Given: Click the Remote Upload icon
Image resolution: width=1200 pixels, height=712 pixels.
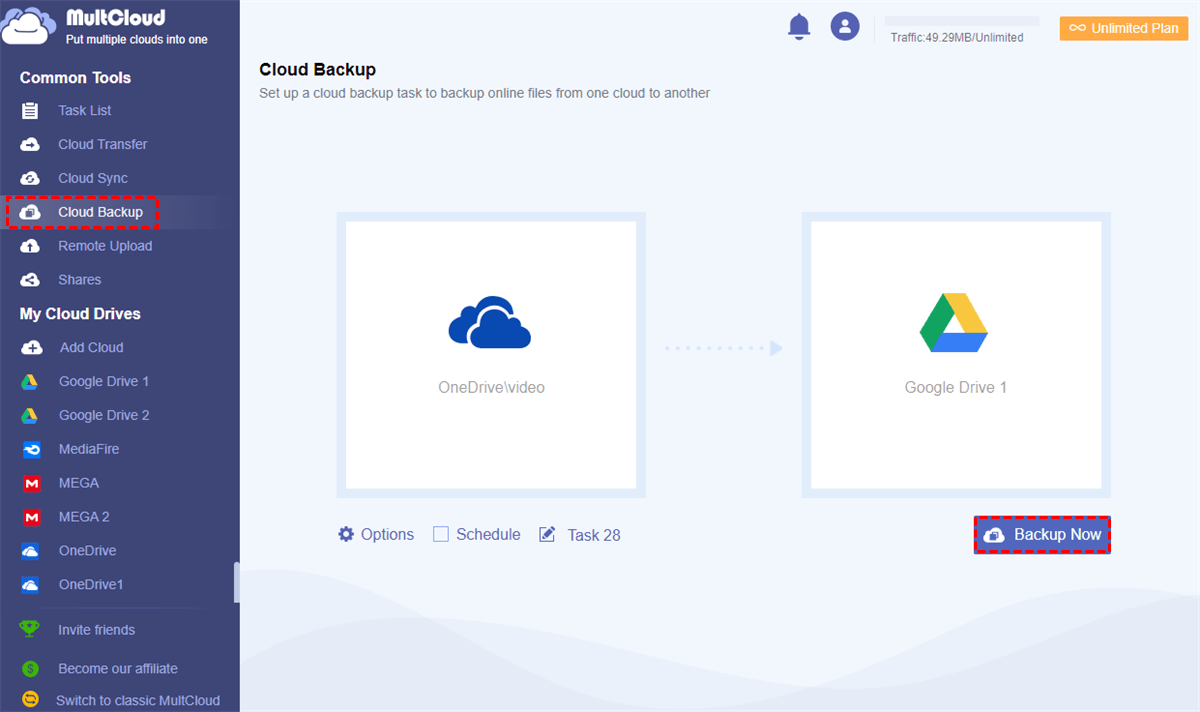Looking at the screenshot, I should [x=30, y=247].
